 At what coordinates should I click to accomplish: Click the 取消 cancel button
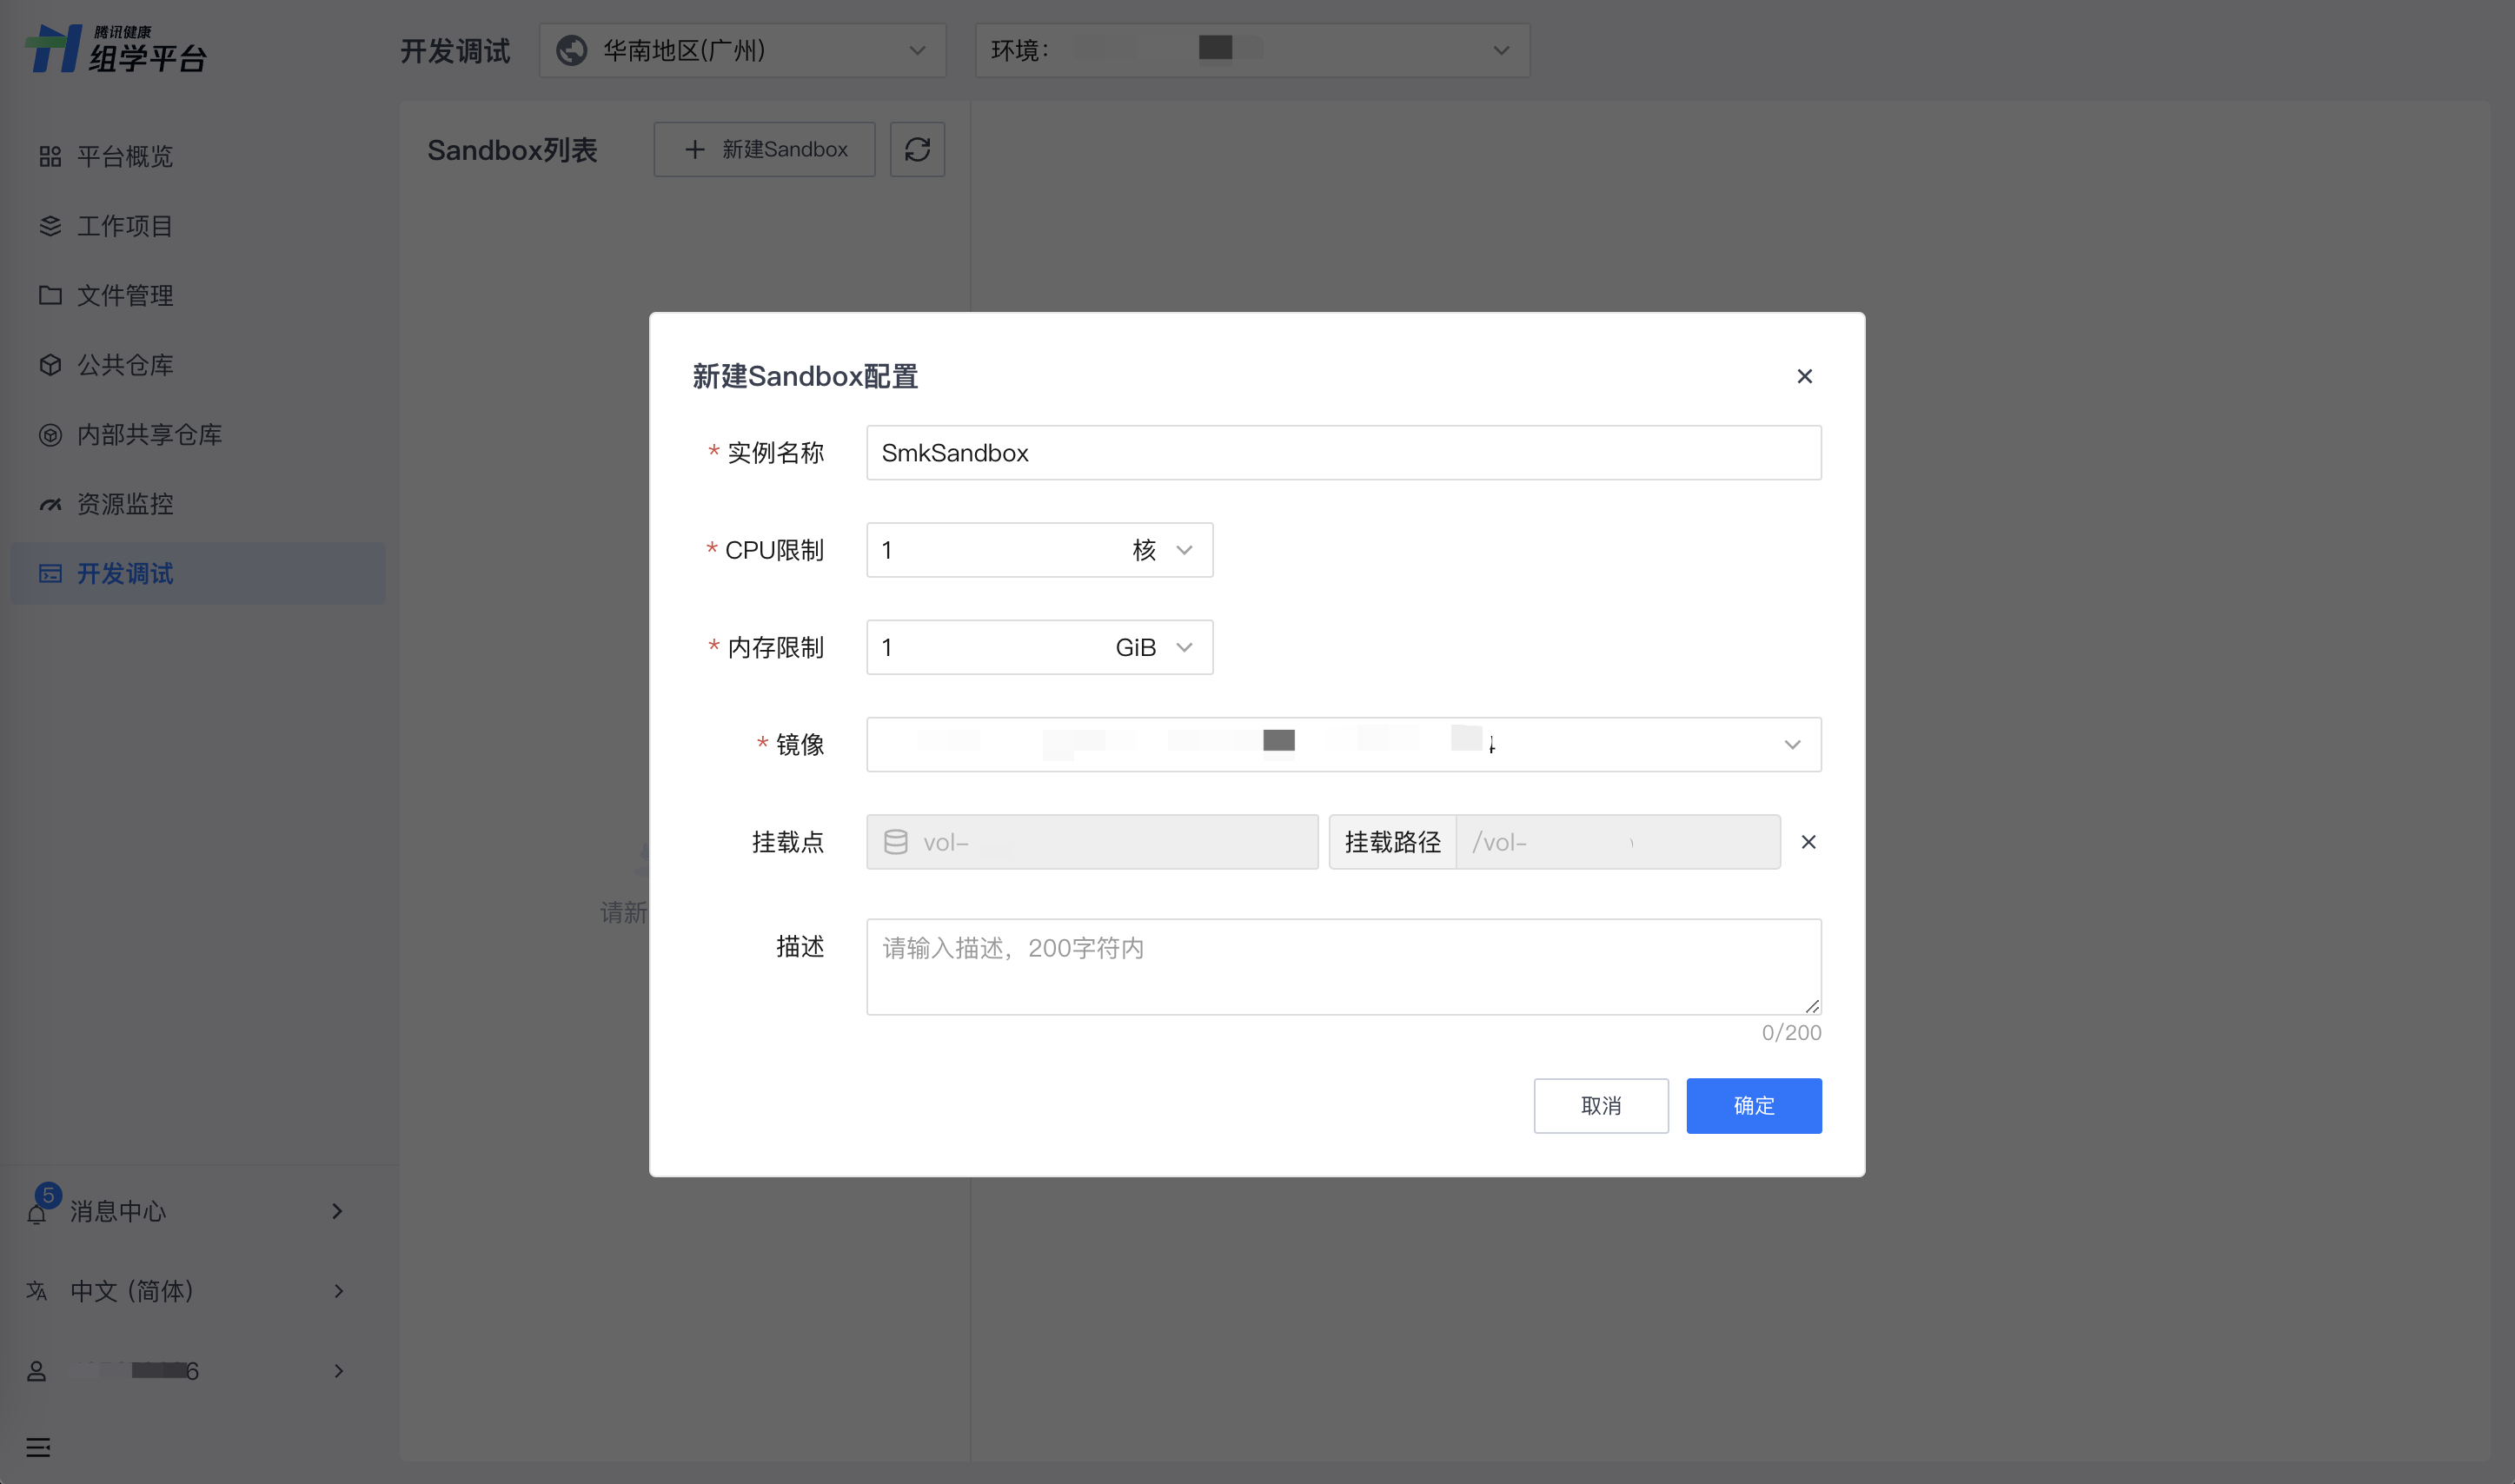pyautogui.click(x=1600, y=1106)
